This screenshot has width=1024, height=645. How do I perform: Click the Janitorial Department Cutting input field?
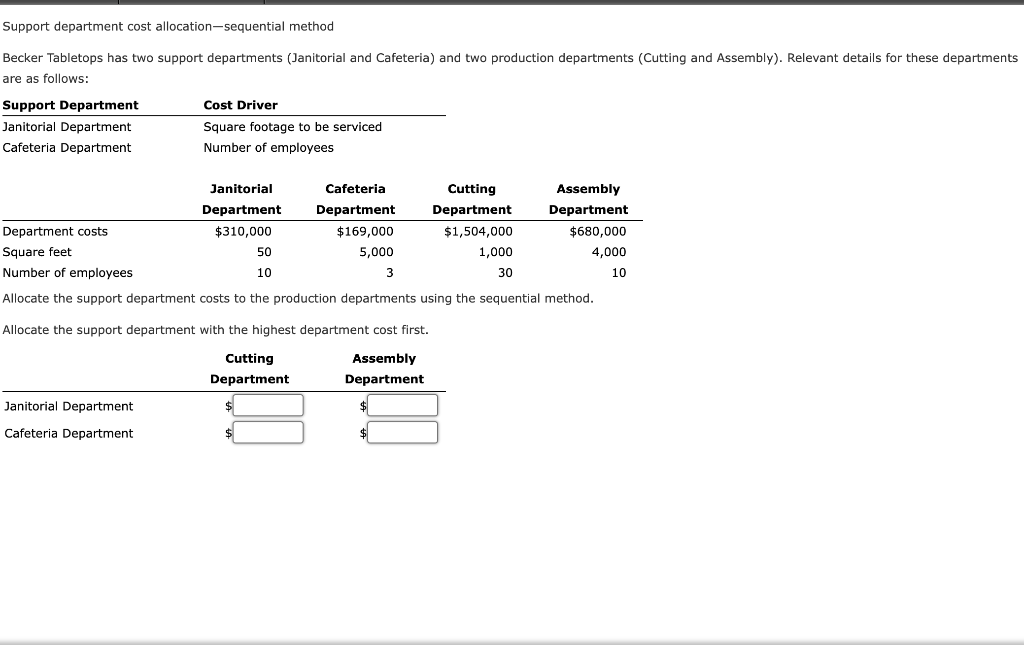click(x=266, y=405)
